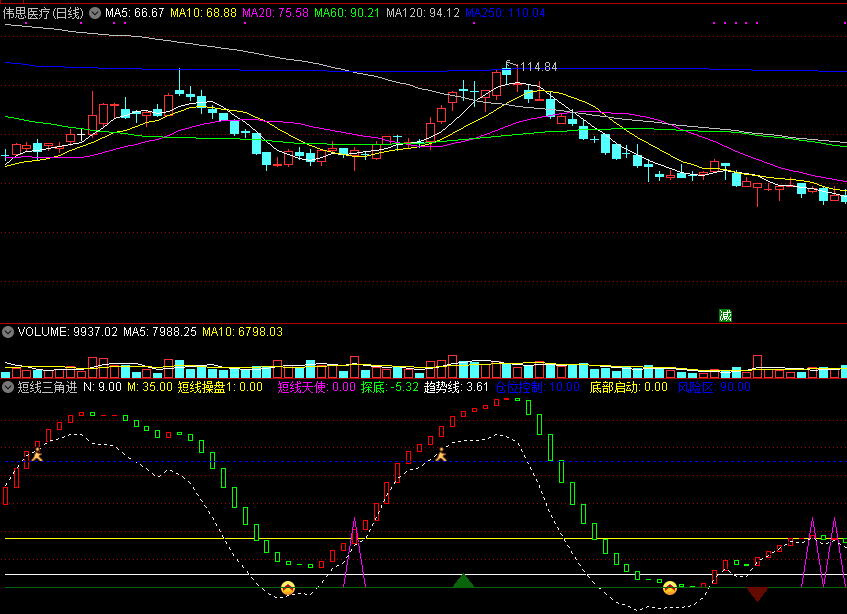Click the MA120: 94.12 label
The height and width of the screenshot is (614, 847).
click(423, 13)
